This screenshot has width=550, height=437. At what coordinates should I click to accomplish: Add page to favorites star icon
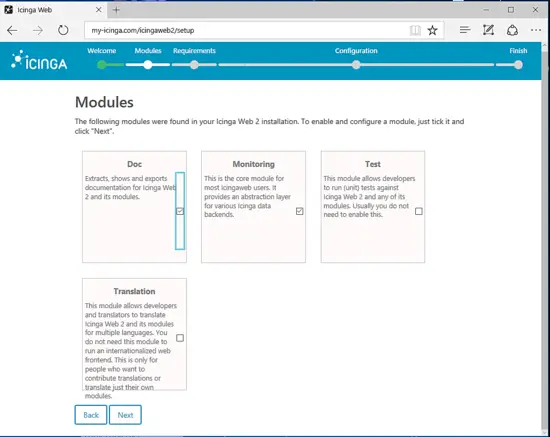(x=432, y=31)
